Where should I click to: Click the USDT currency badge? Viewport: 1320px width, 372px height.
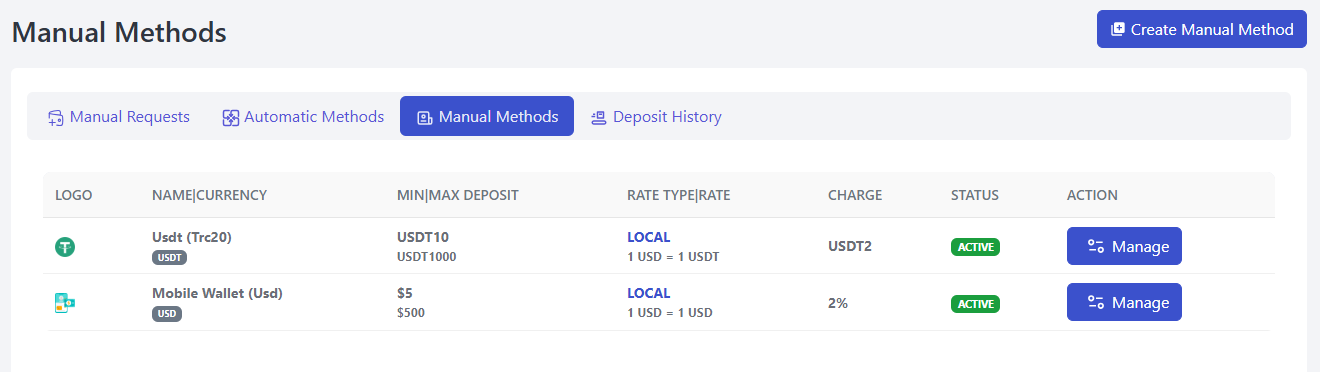(169, 257)
